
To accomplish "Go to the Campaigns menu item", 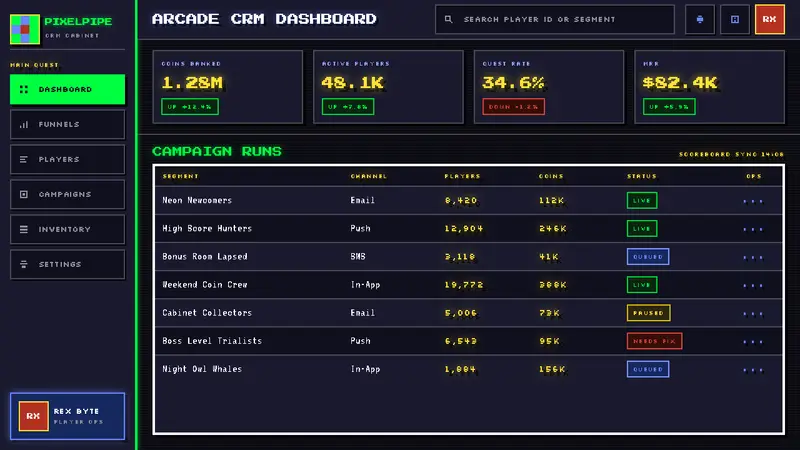I will pos(67,194).
